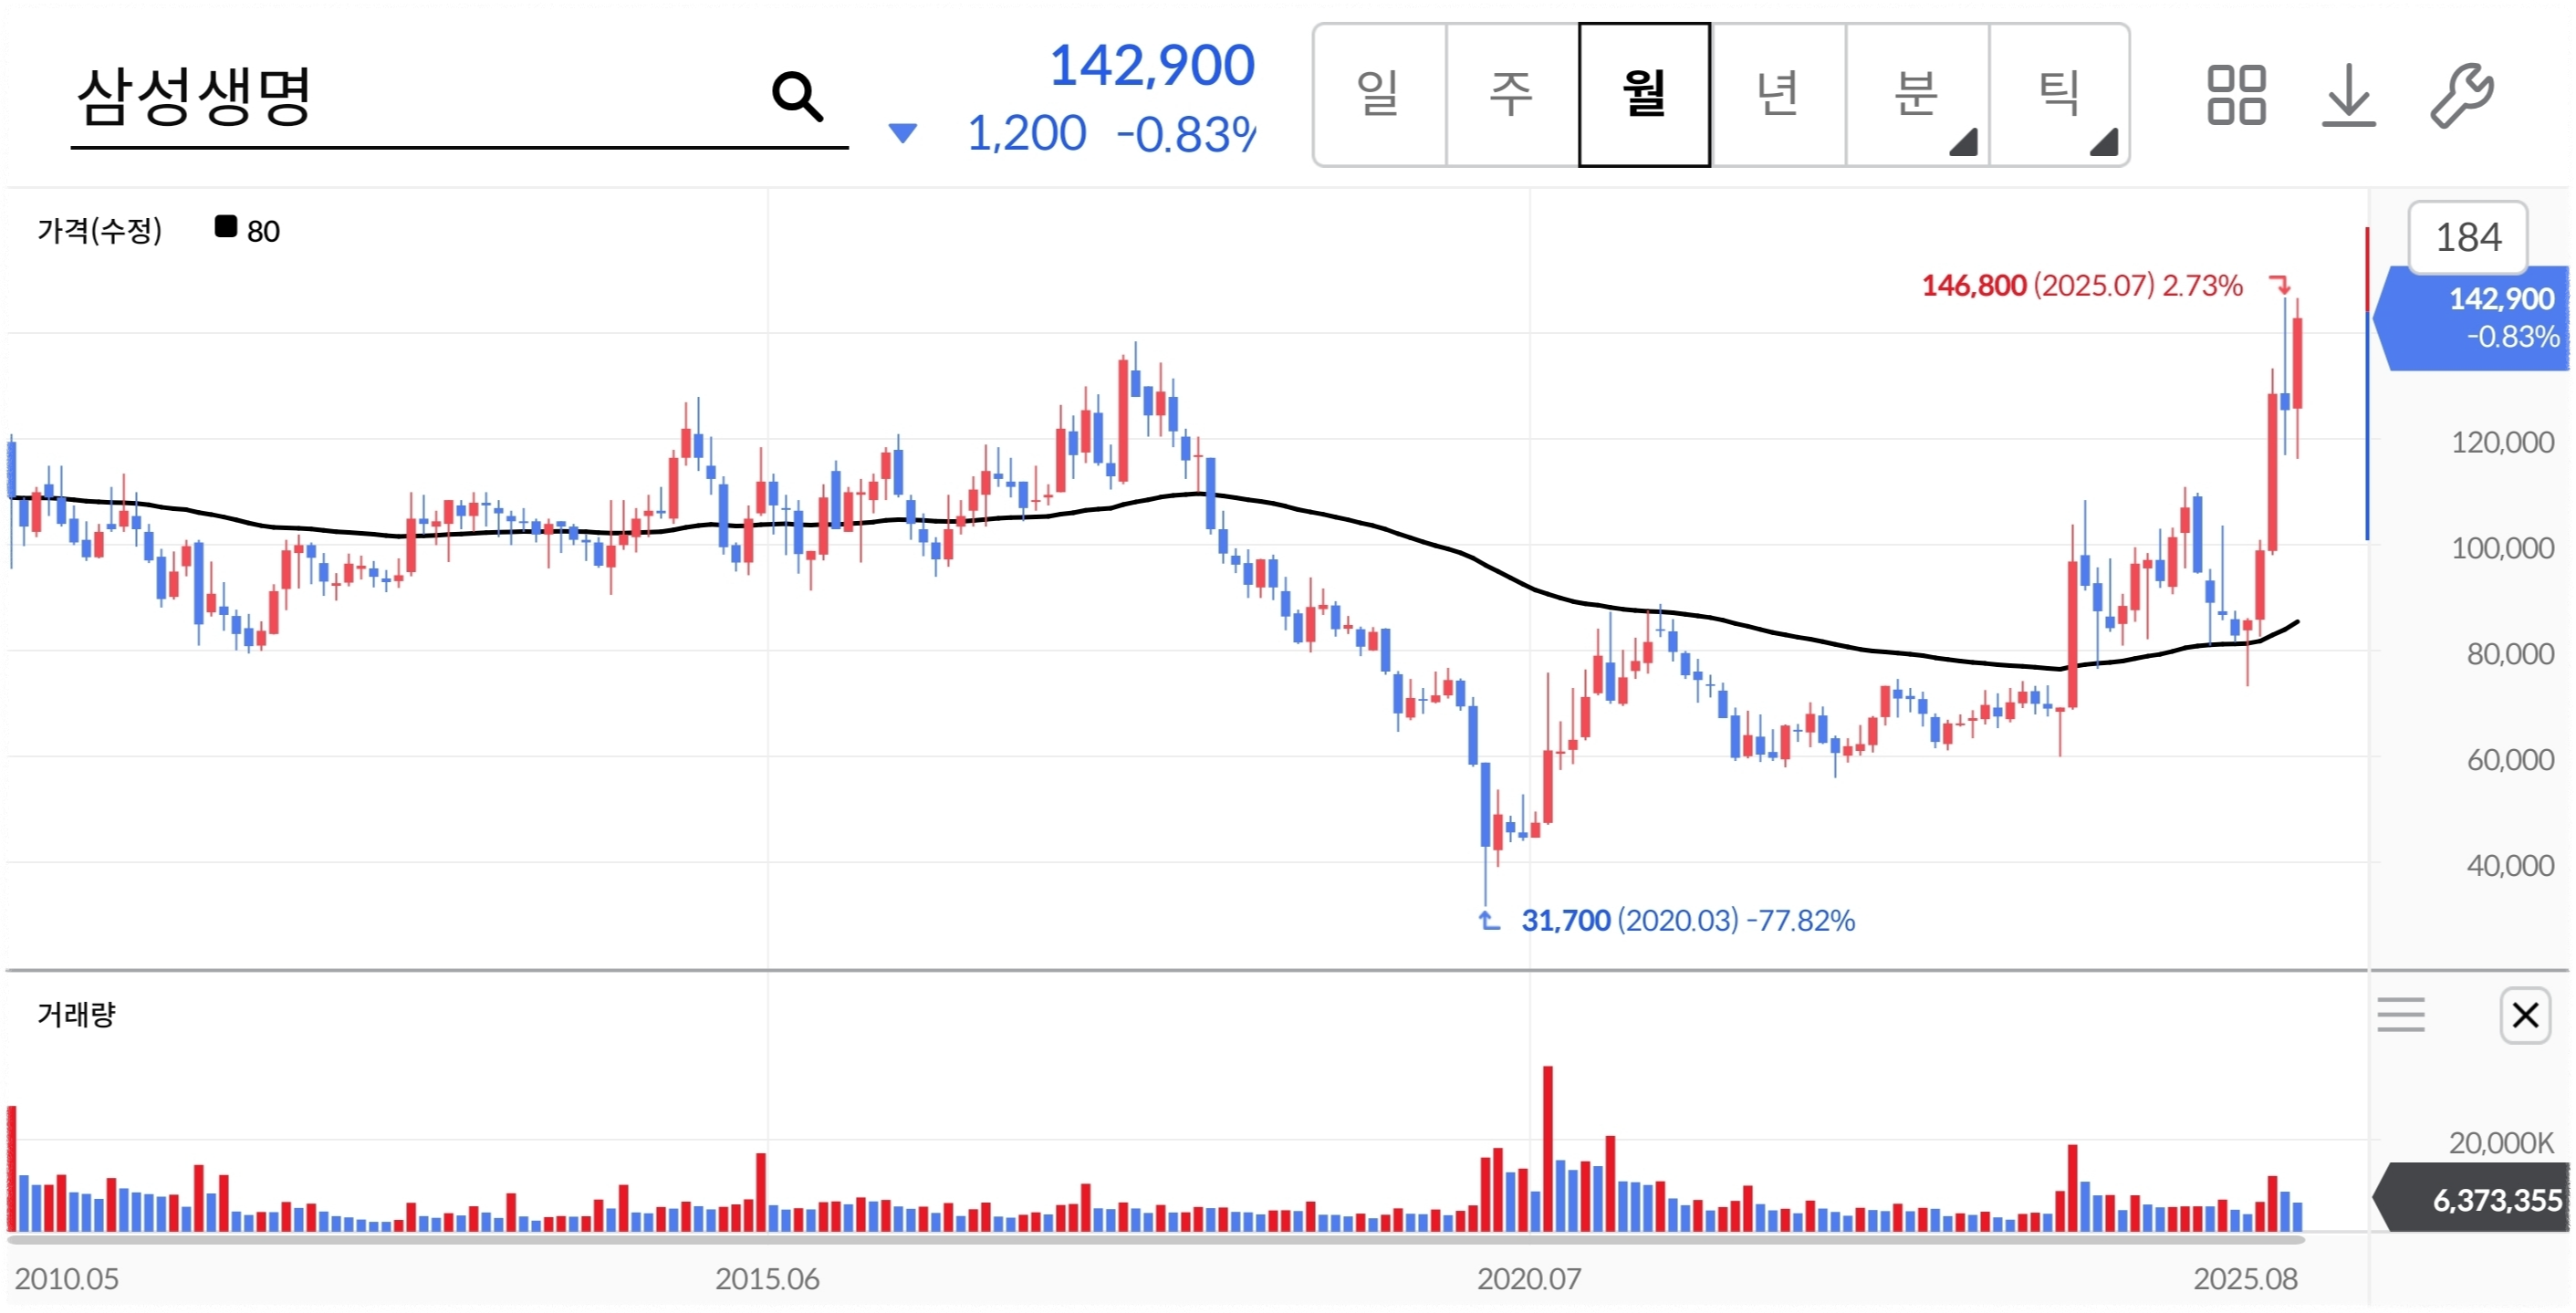The image size is (2576, 1313).
Task: Open the volume panel hamburger menu
Action: pos(2400,1015)
